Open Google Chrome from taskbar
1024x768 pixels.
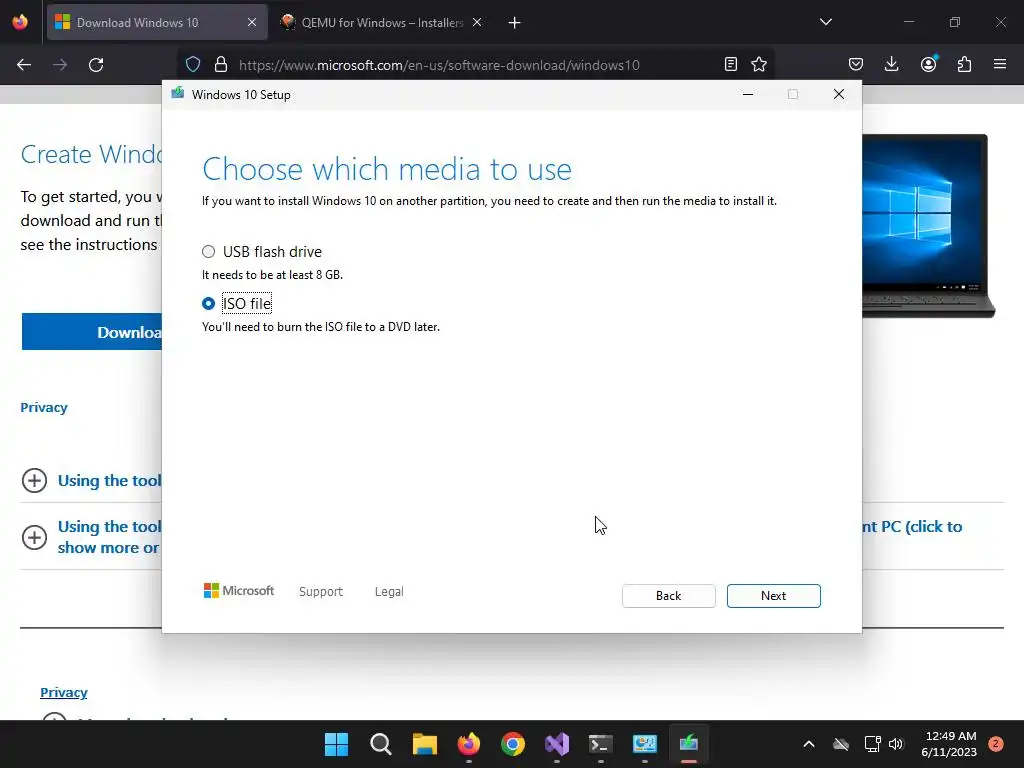(513, 744)
